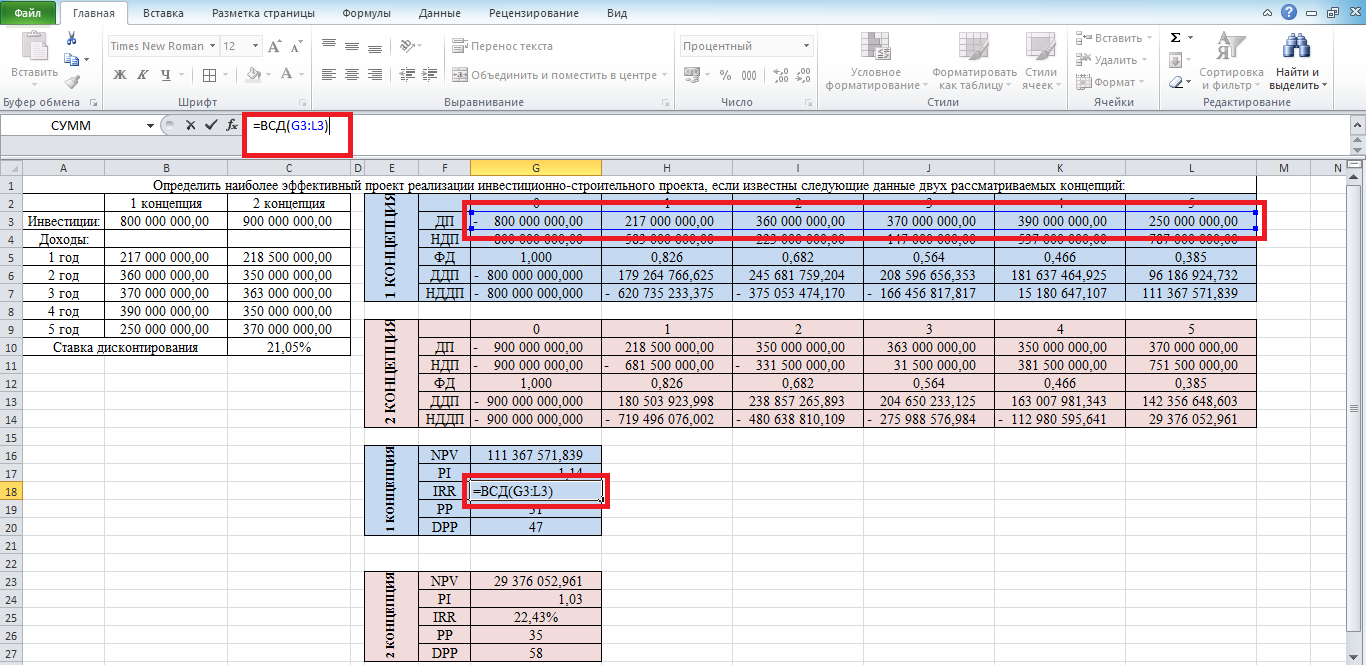Switch to the Рецензирование tab
This screenshot has width=1366, height=665.
point(533,13)
